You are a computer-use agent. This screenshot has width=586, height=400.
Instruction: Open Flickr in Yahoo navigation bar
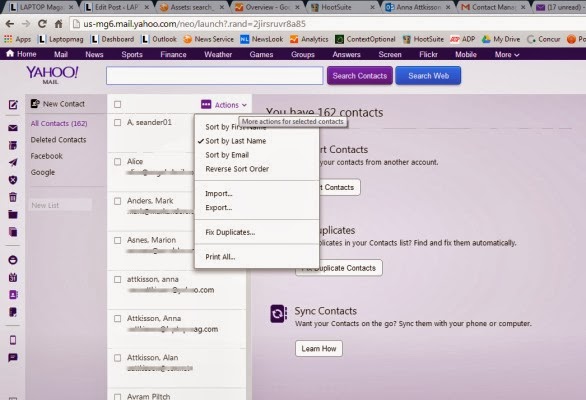click(x=428, y=55)
